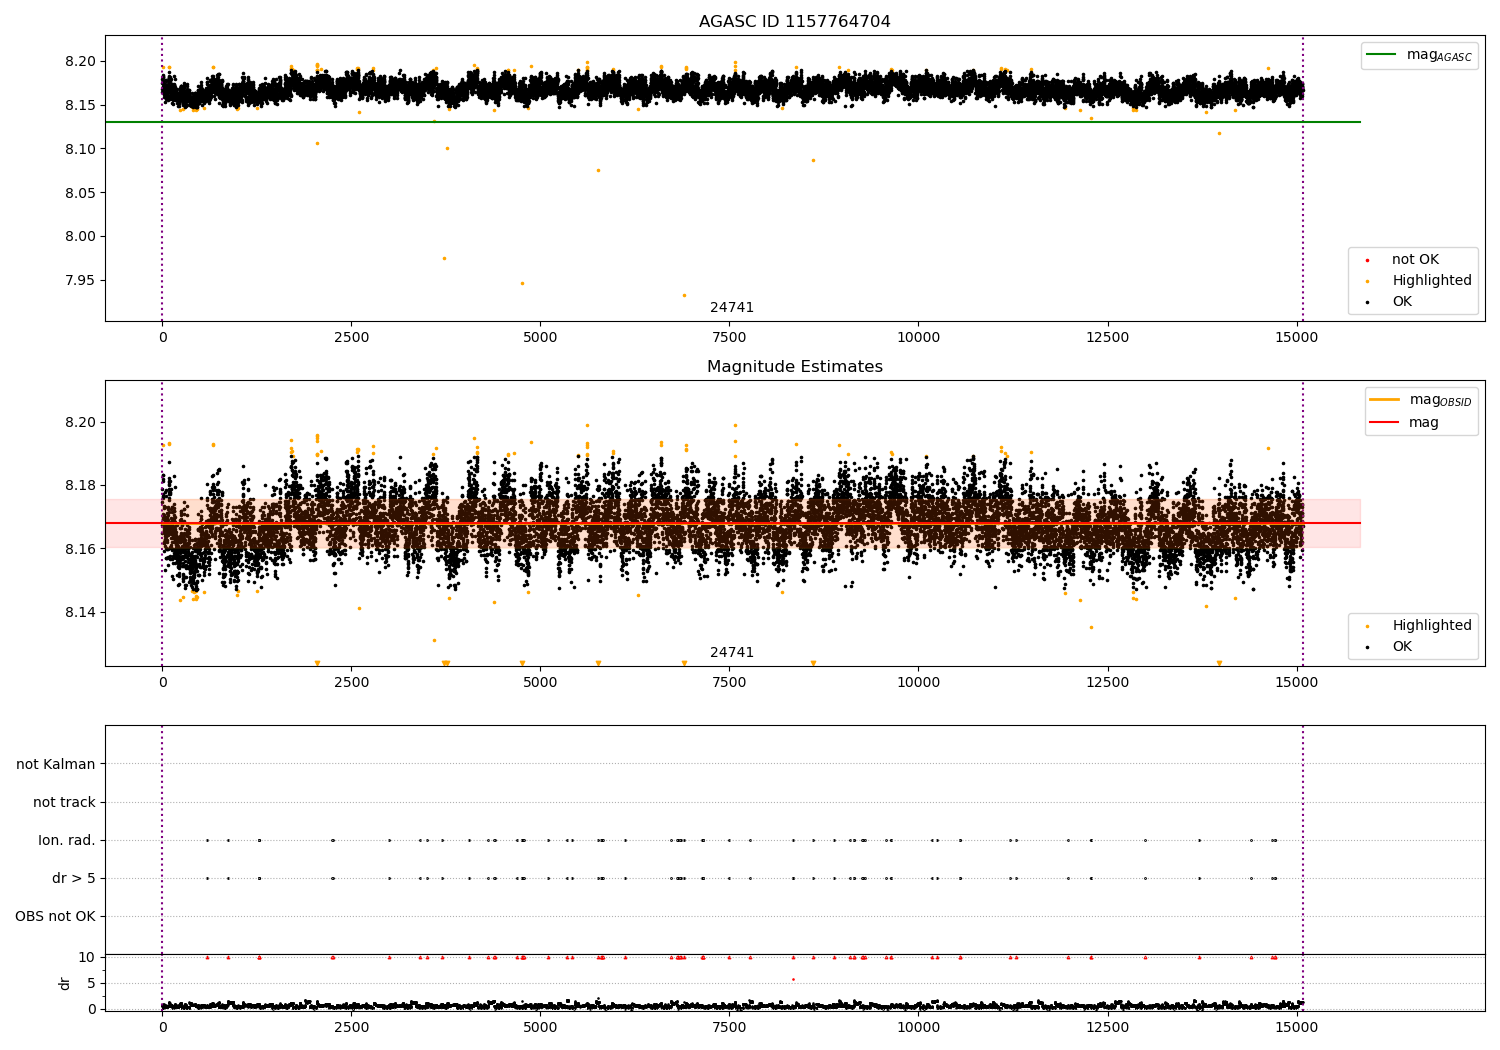Screen dimensions: 1500x1050
Task: Click the 'not track' row label
Action: pyautogui.click(x=64, y=803)
